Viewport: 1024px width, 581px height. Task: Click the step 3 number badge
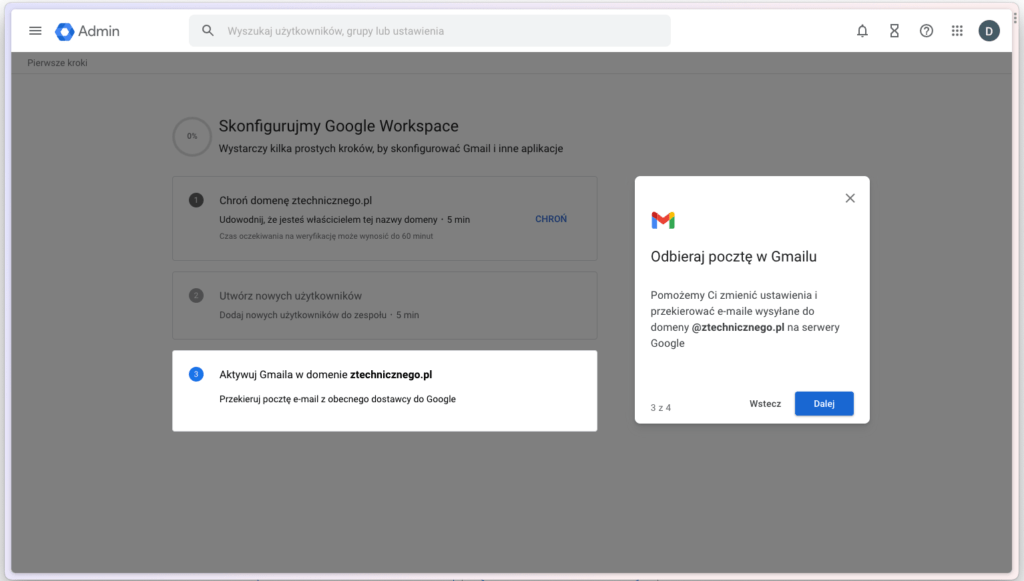pos(196,374)
